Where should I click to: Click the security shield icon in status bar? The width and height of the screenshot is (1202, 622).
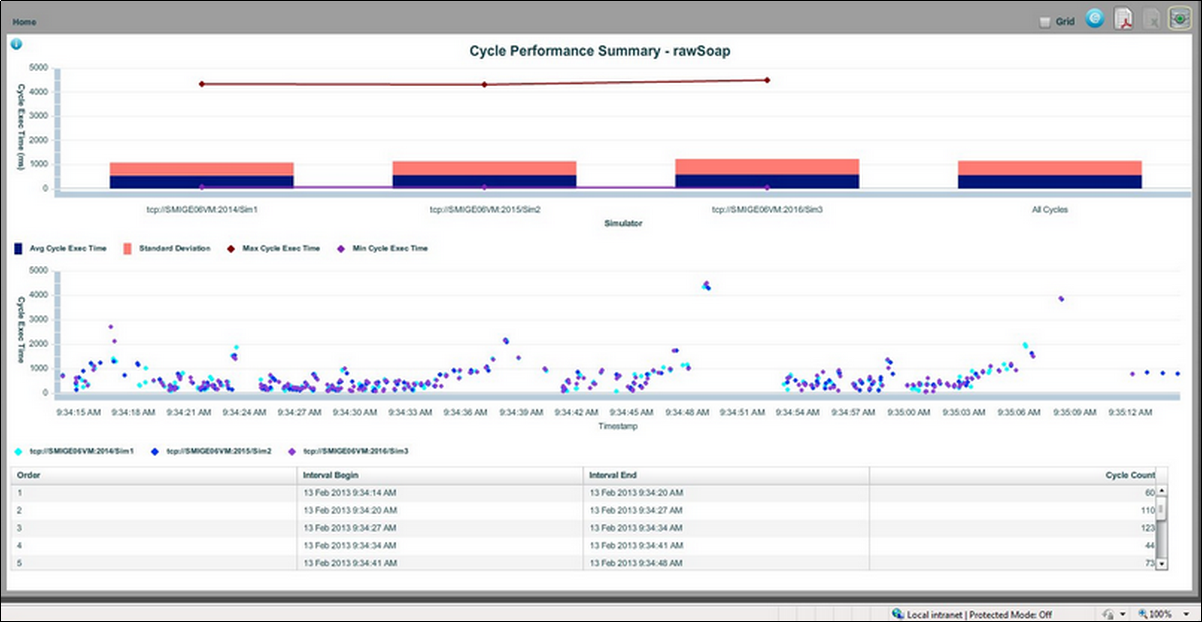(x=1107, y=613)
